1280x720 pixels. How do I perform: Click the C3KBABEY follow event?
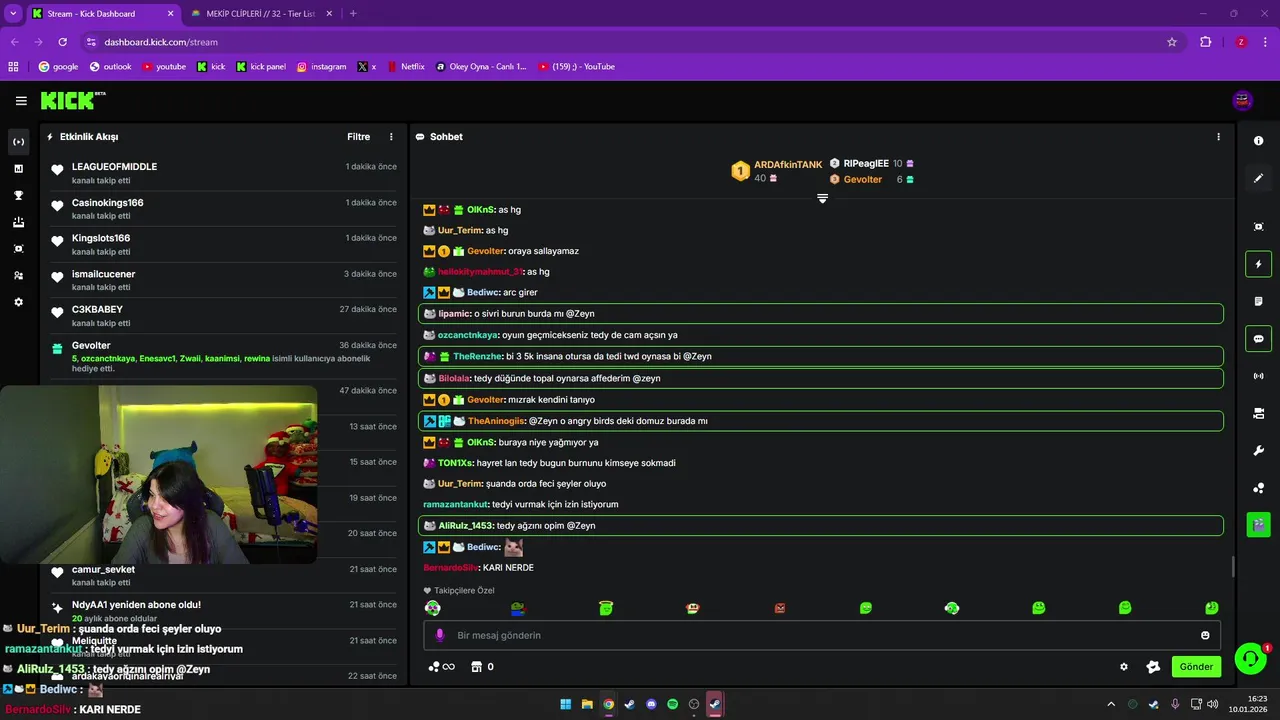pyautogui.click(x=223, y=315)
